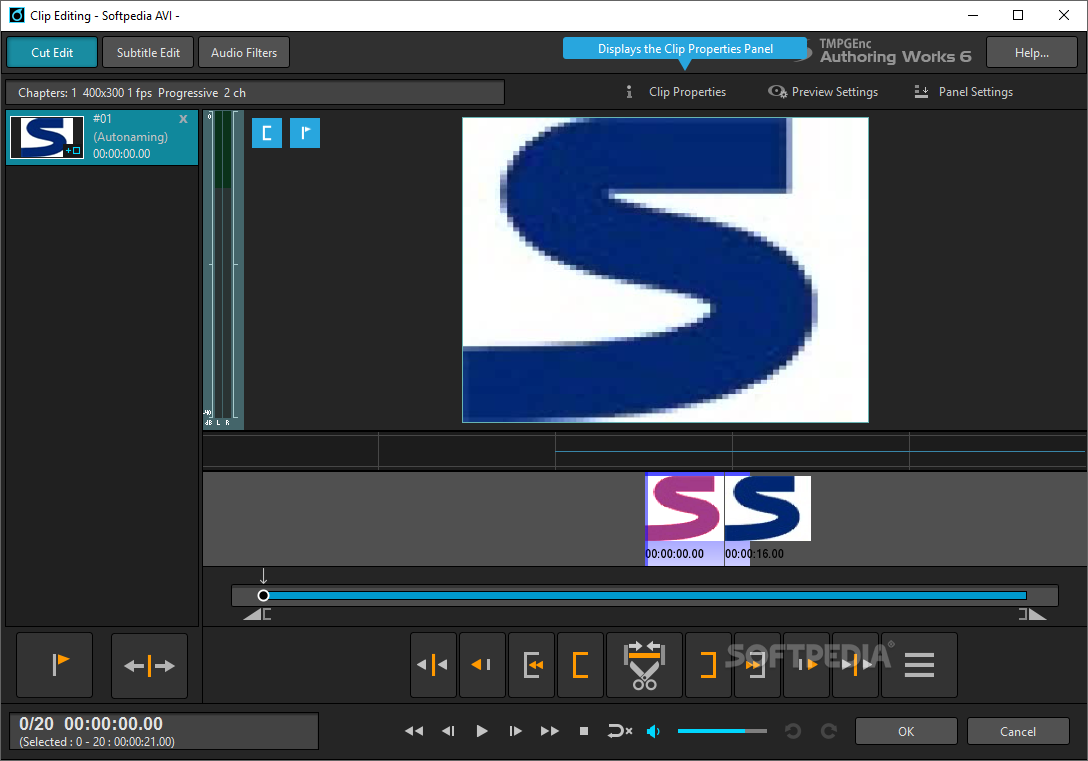Add chapter with orange flag button
Screen dimensions: 1088x761
coord(55,665)
